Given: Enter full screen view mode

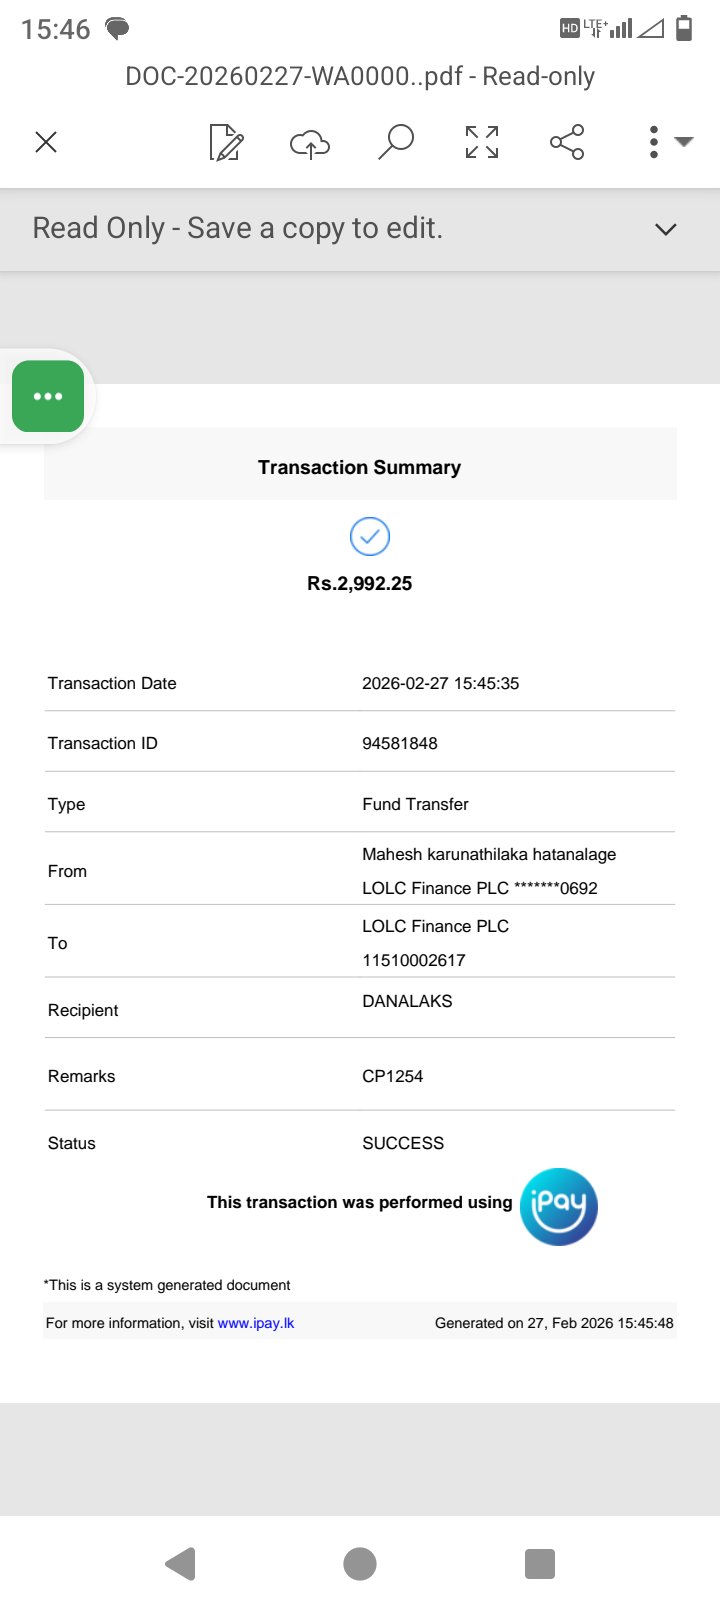Looking at the screenshot, I should 482,142.
